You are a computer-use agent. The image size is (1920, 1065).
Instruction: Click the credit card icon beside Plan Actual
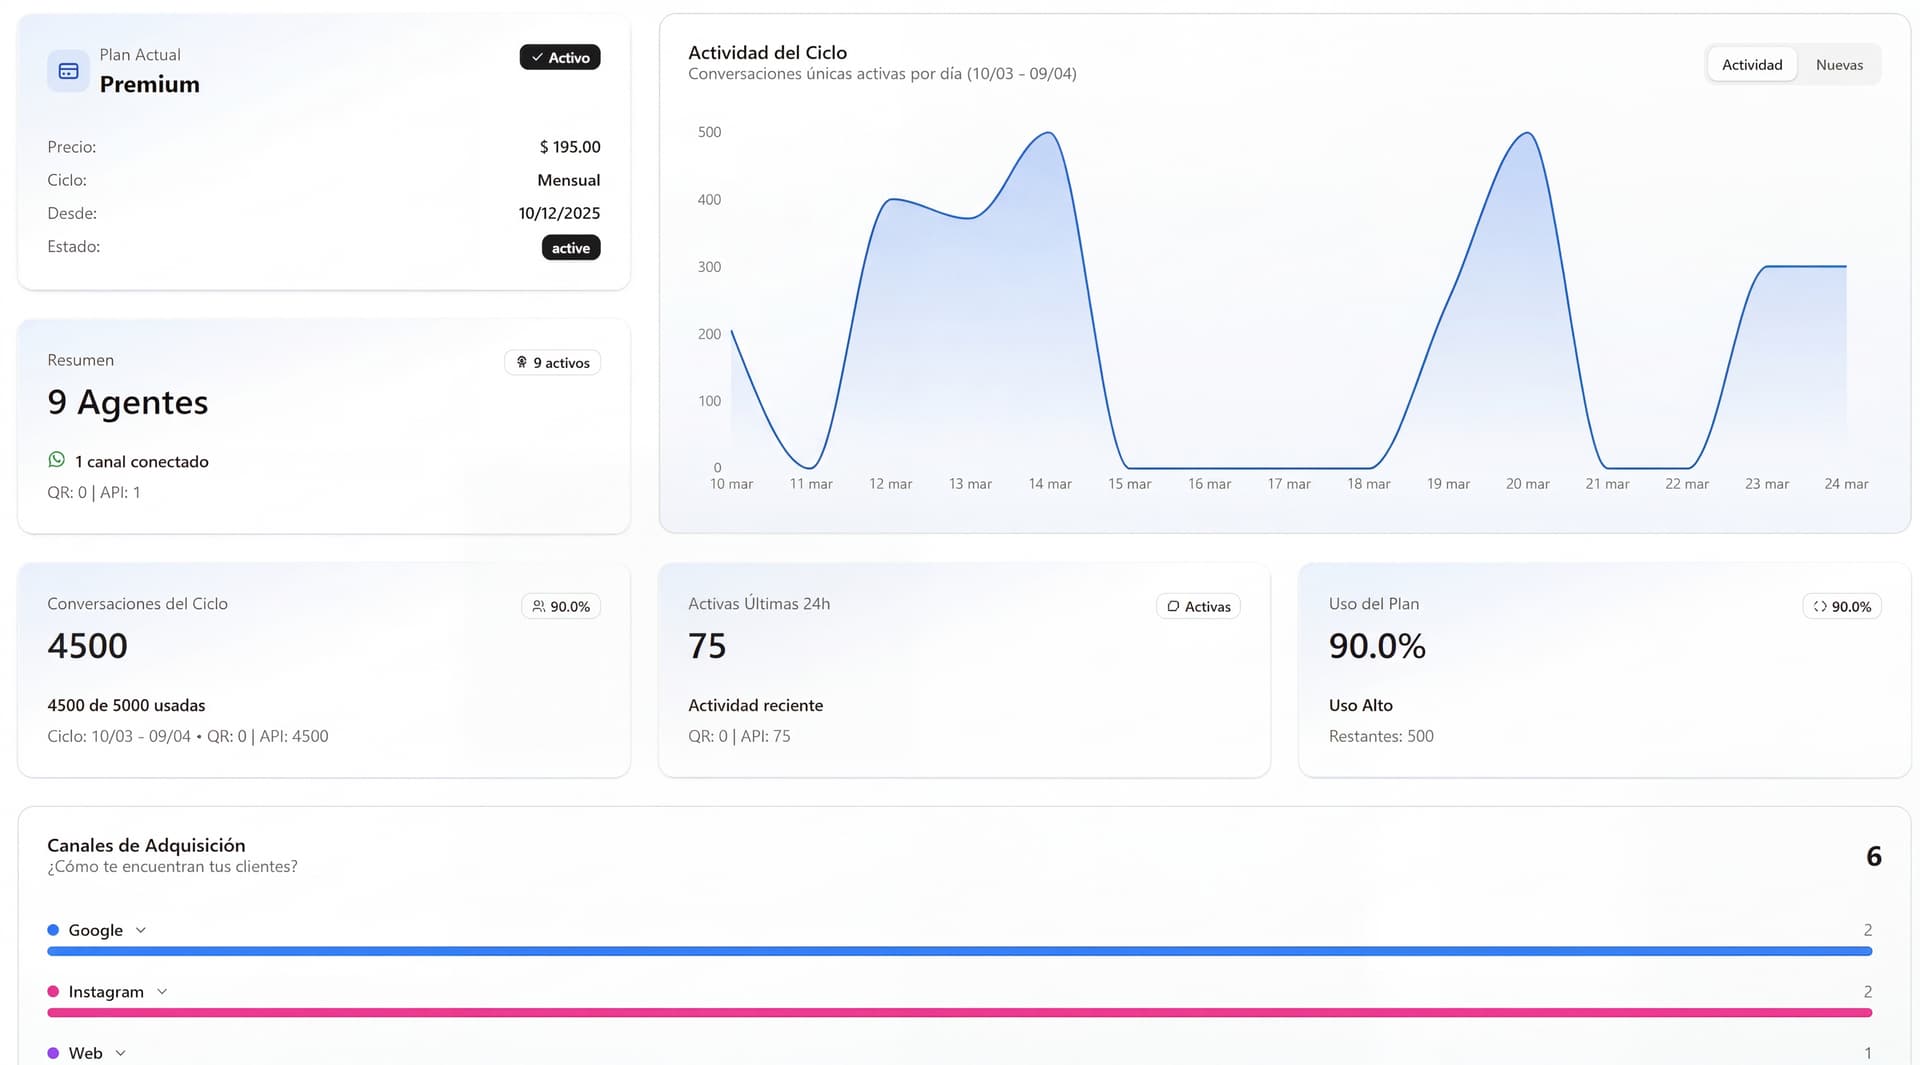pos(68,71)
